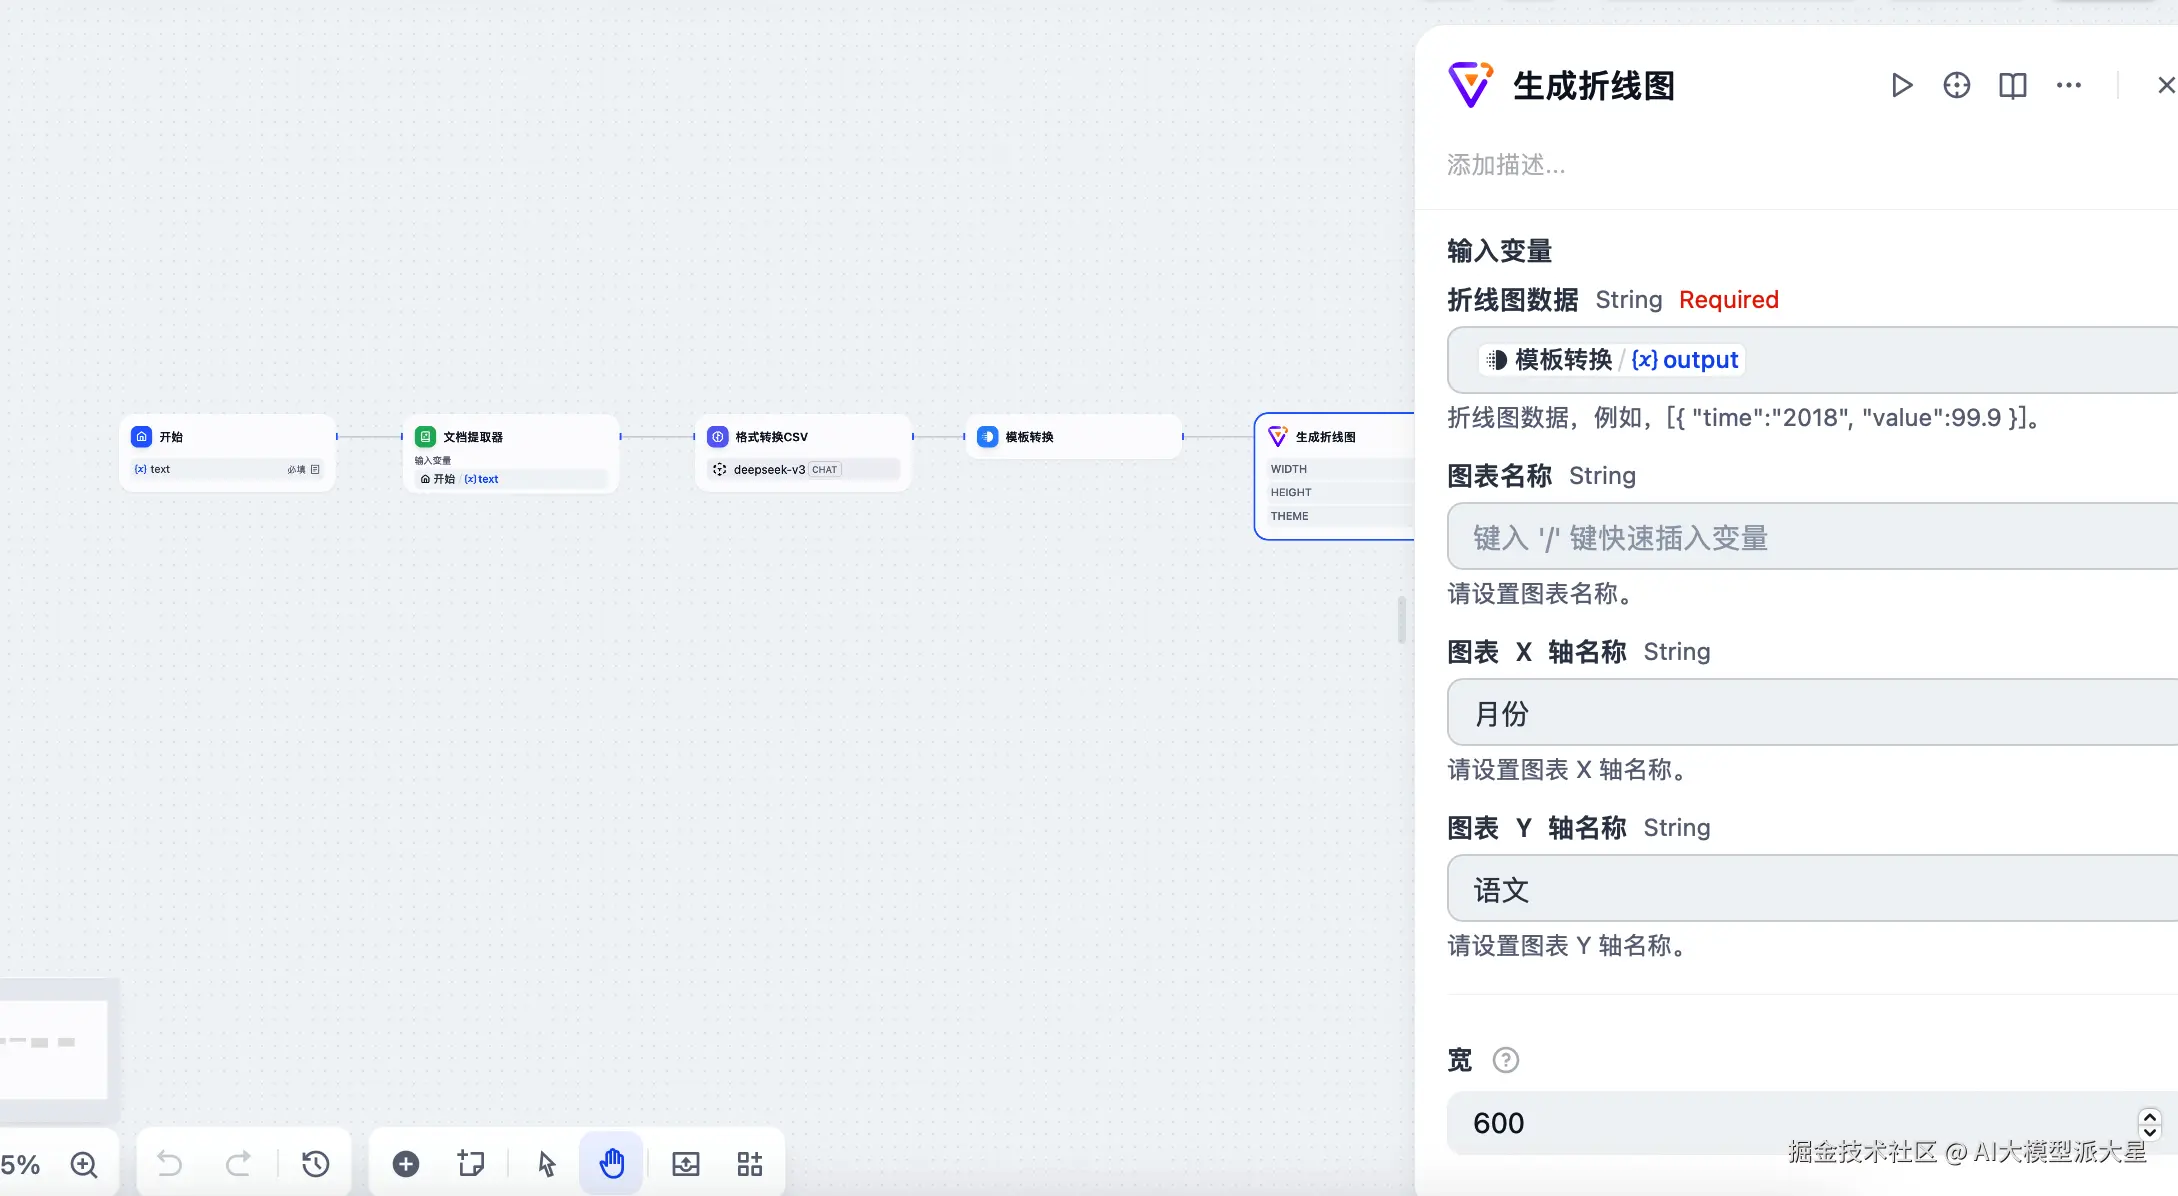Click the zoom in magnifier icon
Viewport: 2178px width, 1196px height.
coord(84,1165)
